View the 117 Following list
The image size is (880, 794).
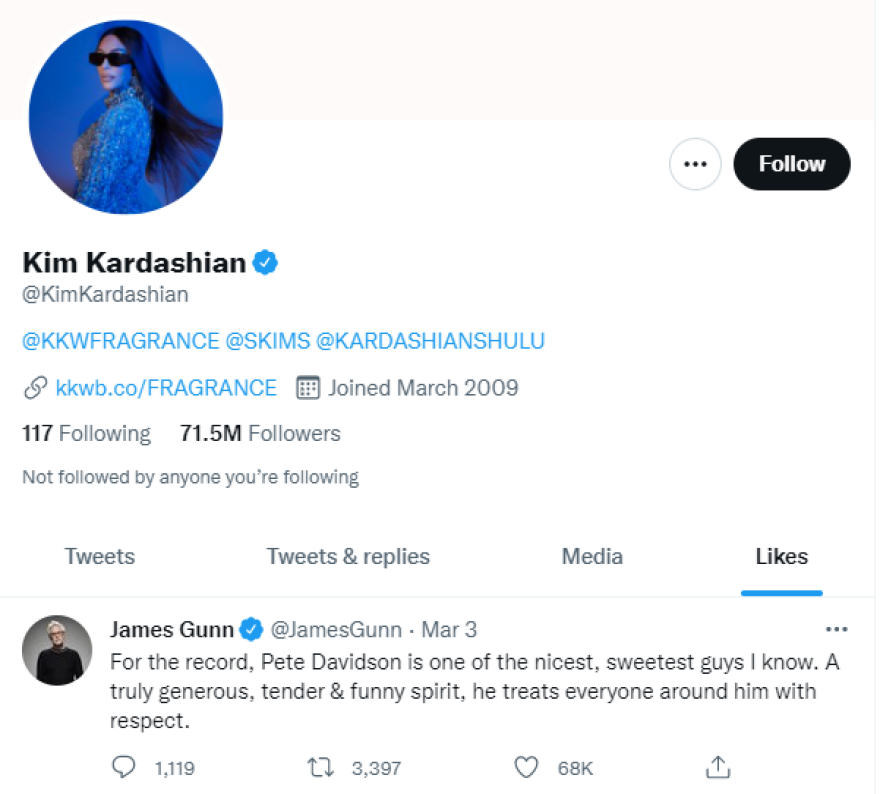[86, 434]
